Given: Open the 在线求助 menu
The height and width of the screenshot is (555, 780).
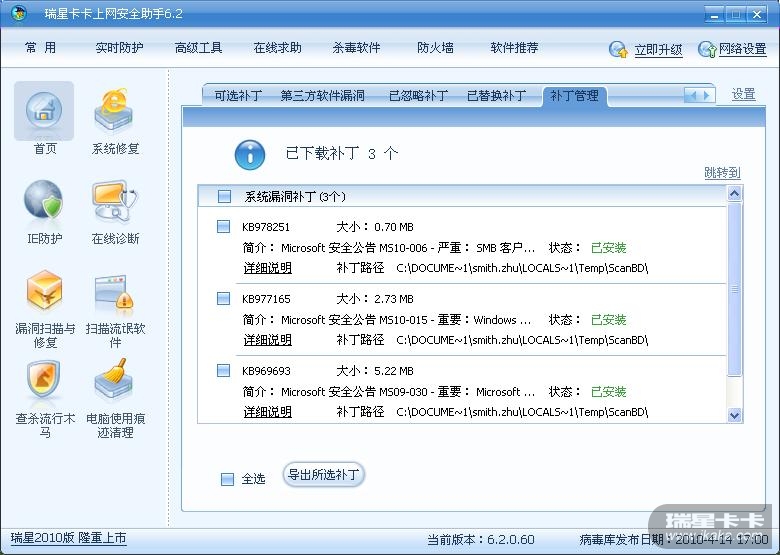Looking at the screenshot, I should pyautogui.click(x=278, y=48).
